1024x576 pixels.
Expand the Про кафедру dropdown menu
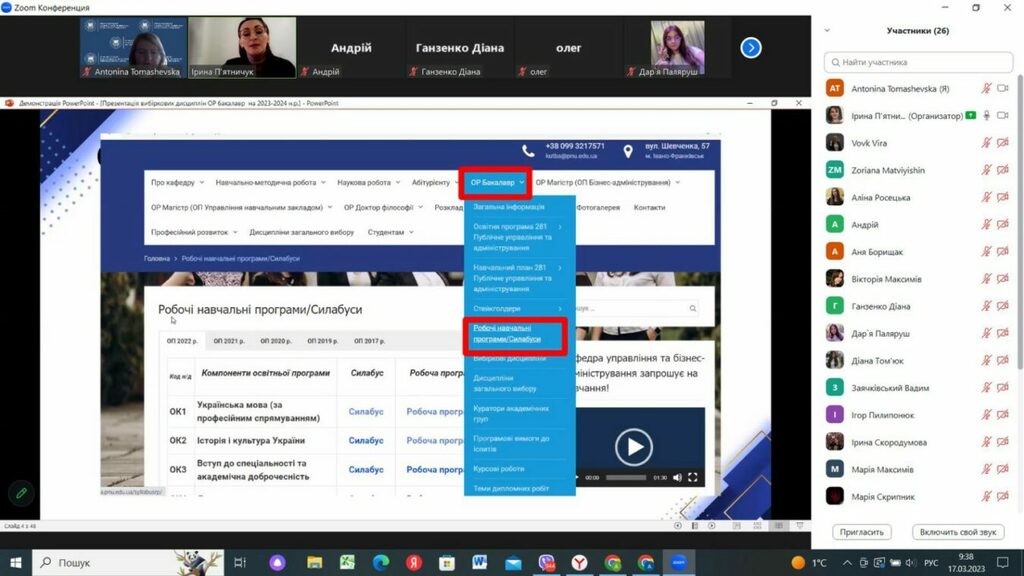coord(177,183)
